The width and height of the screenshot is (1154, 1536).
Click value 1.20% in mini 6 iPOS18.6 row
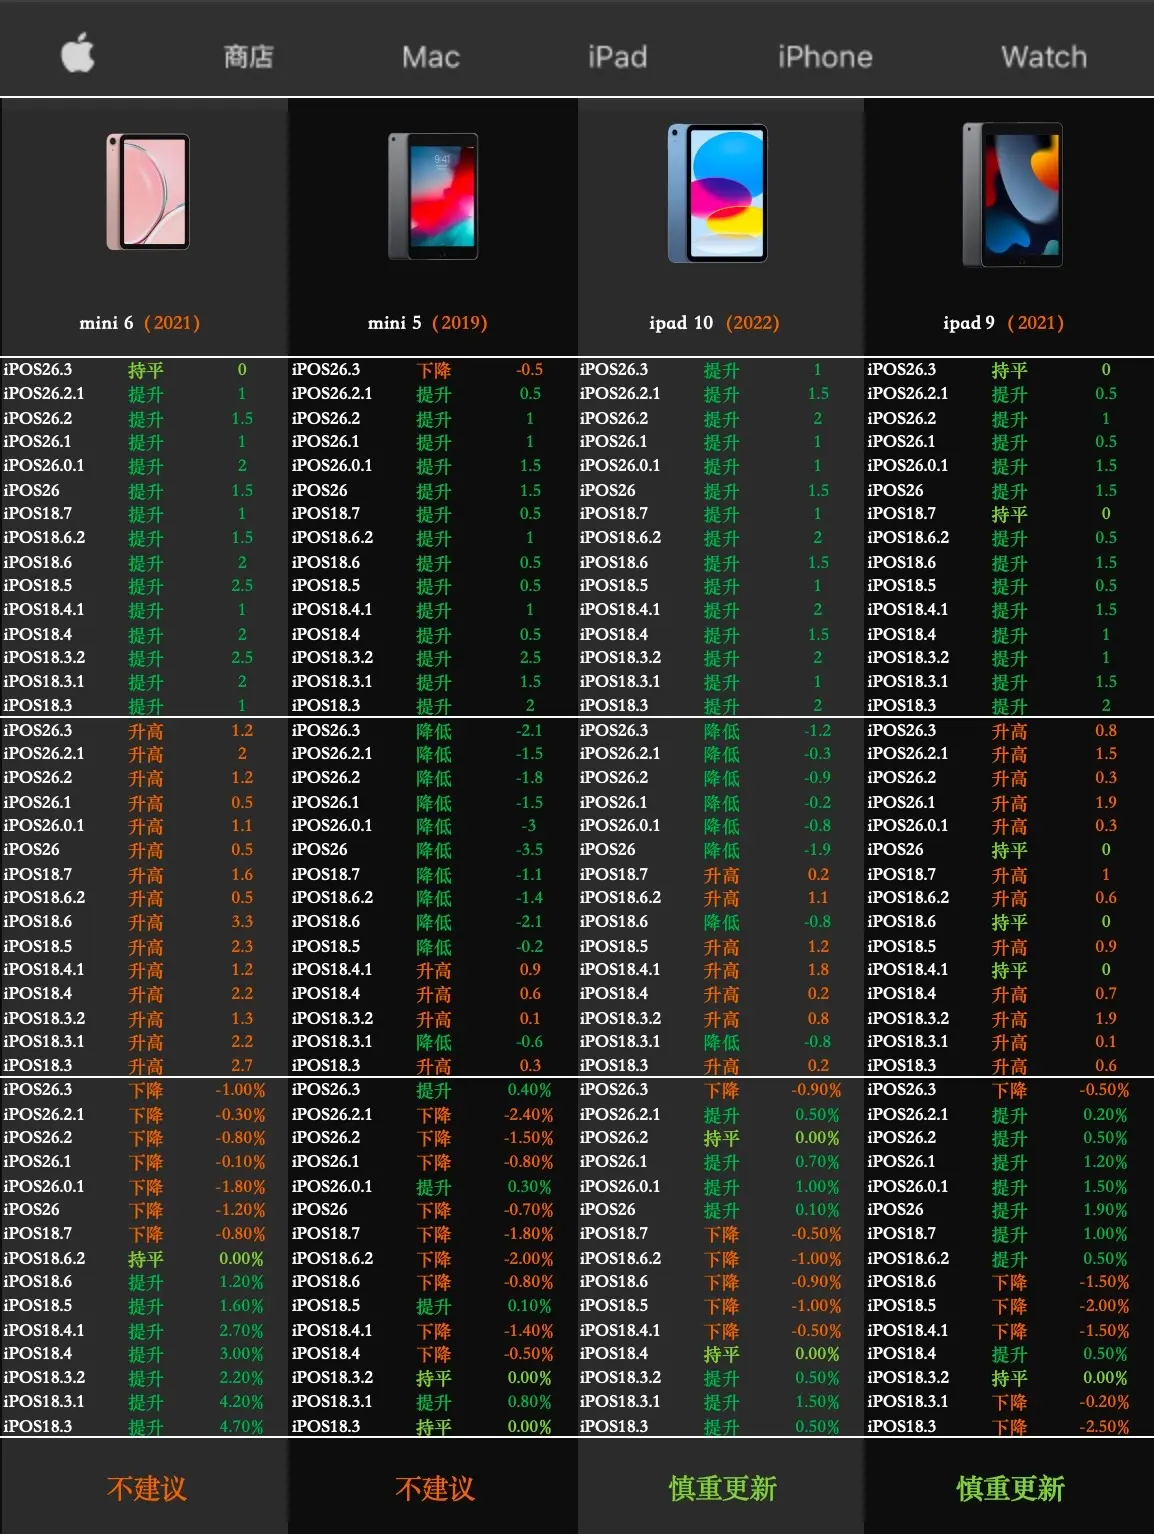[242, 1283]
